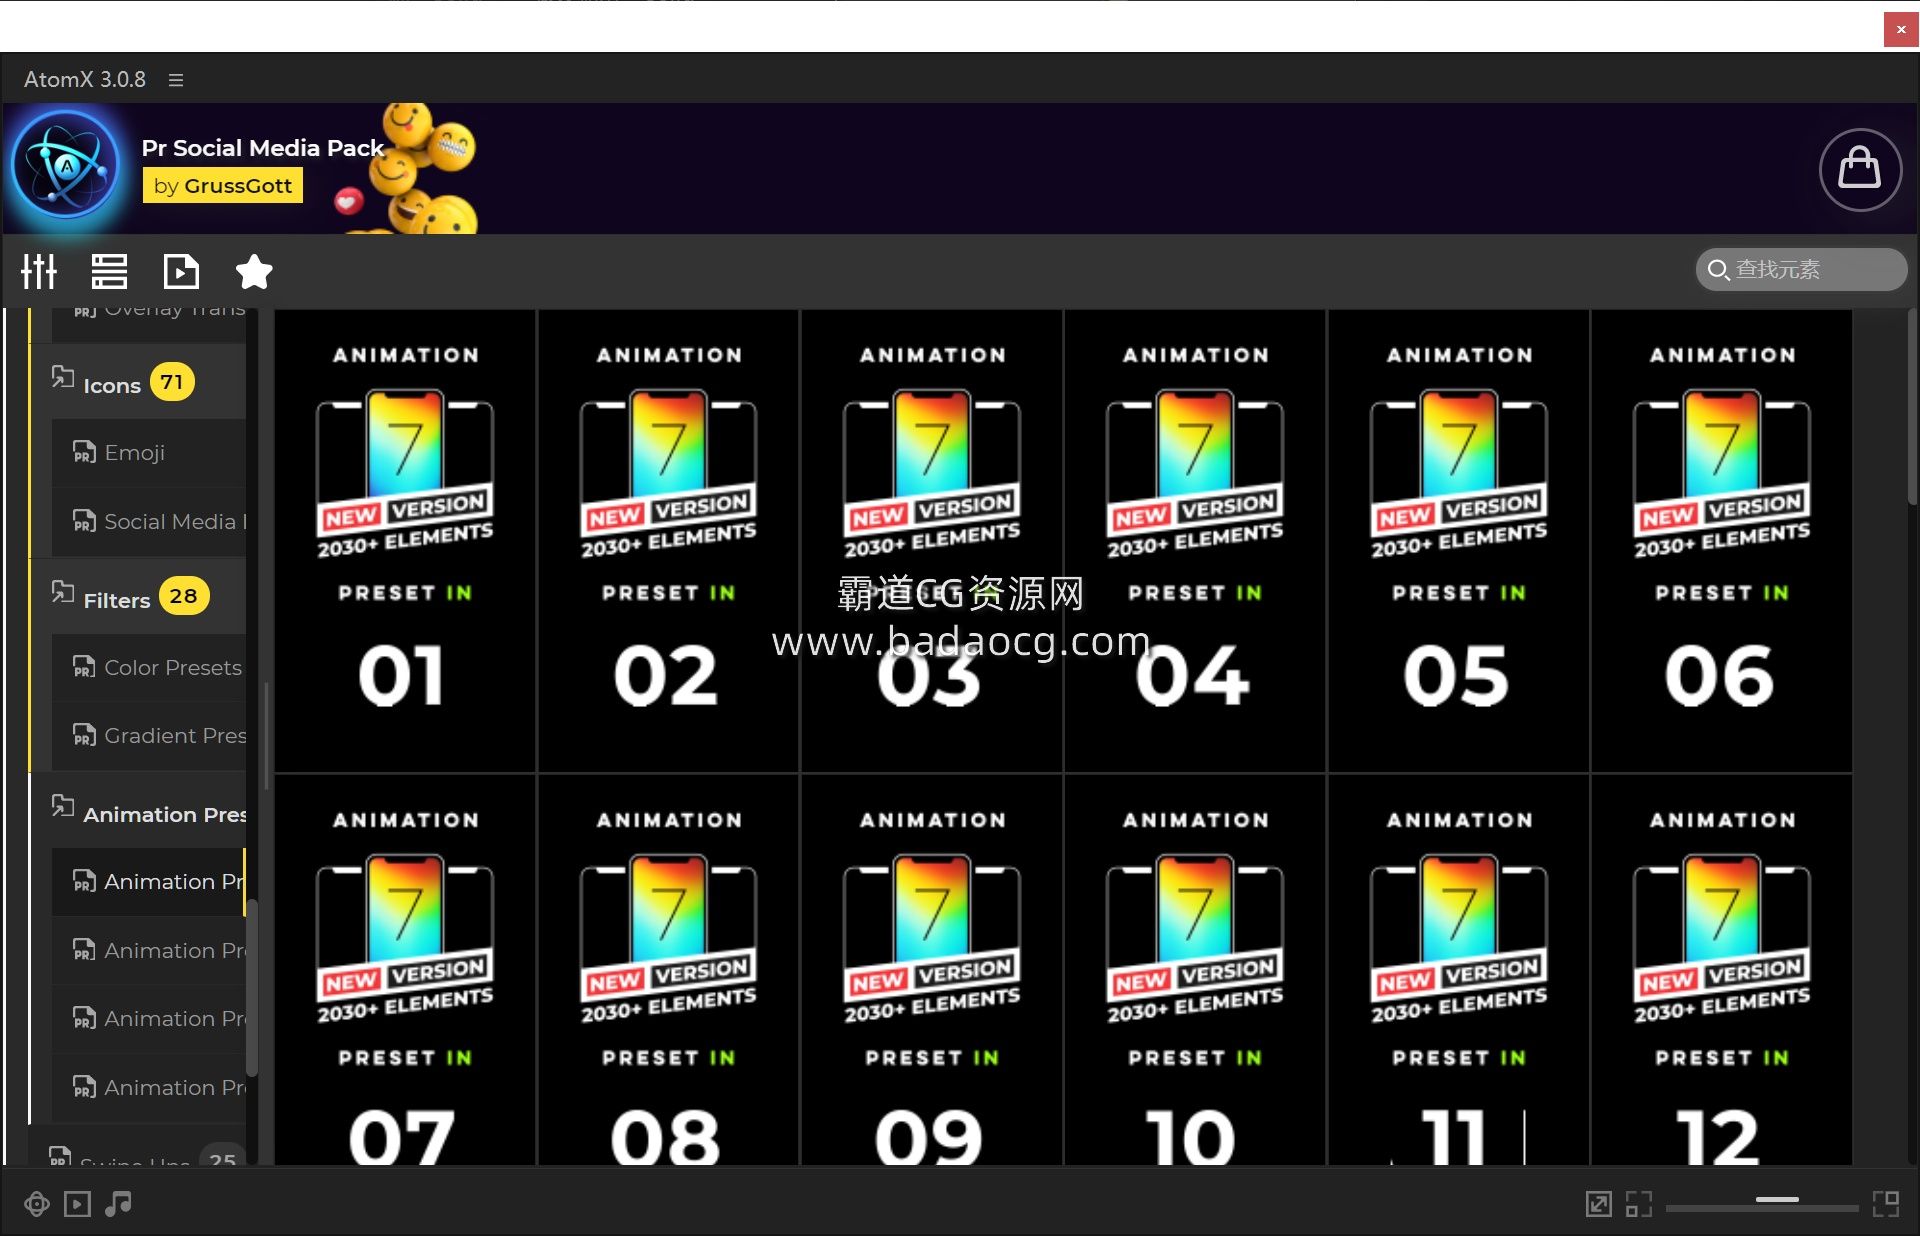
Task: Toggle sound with the music note icon
Action: point(118,1204)
